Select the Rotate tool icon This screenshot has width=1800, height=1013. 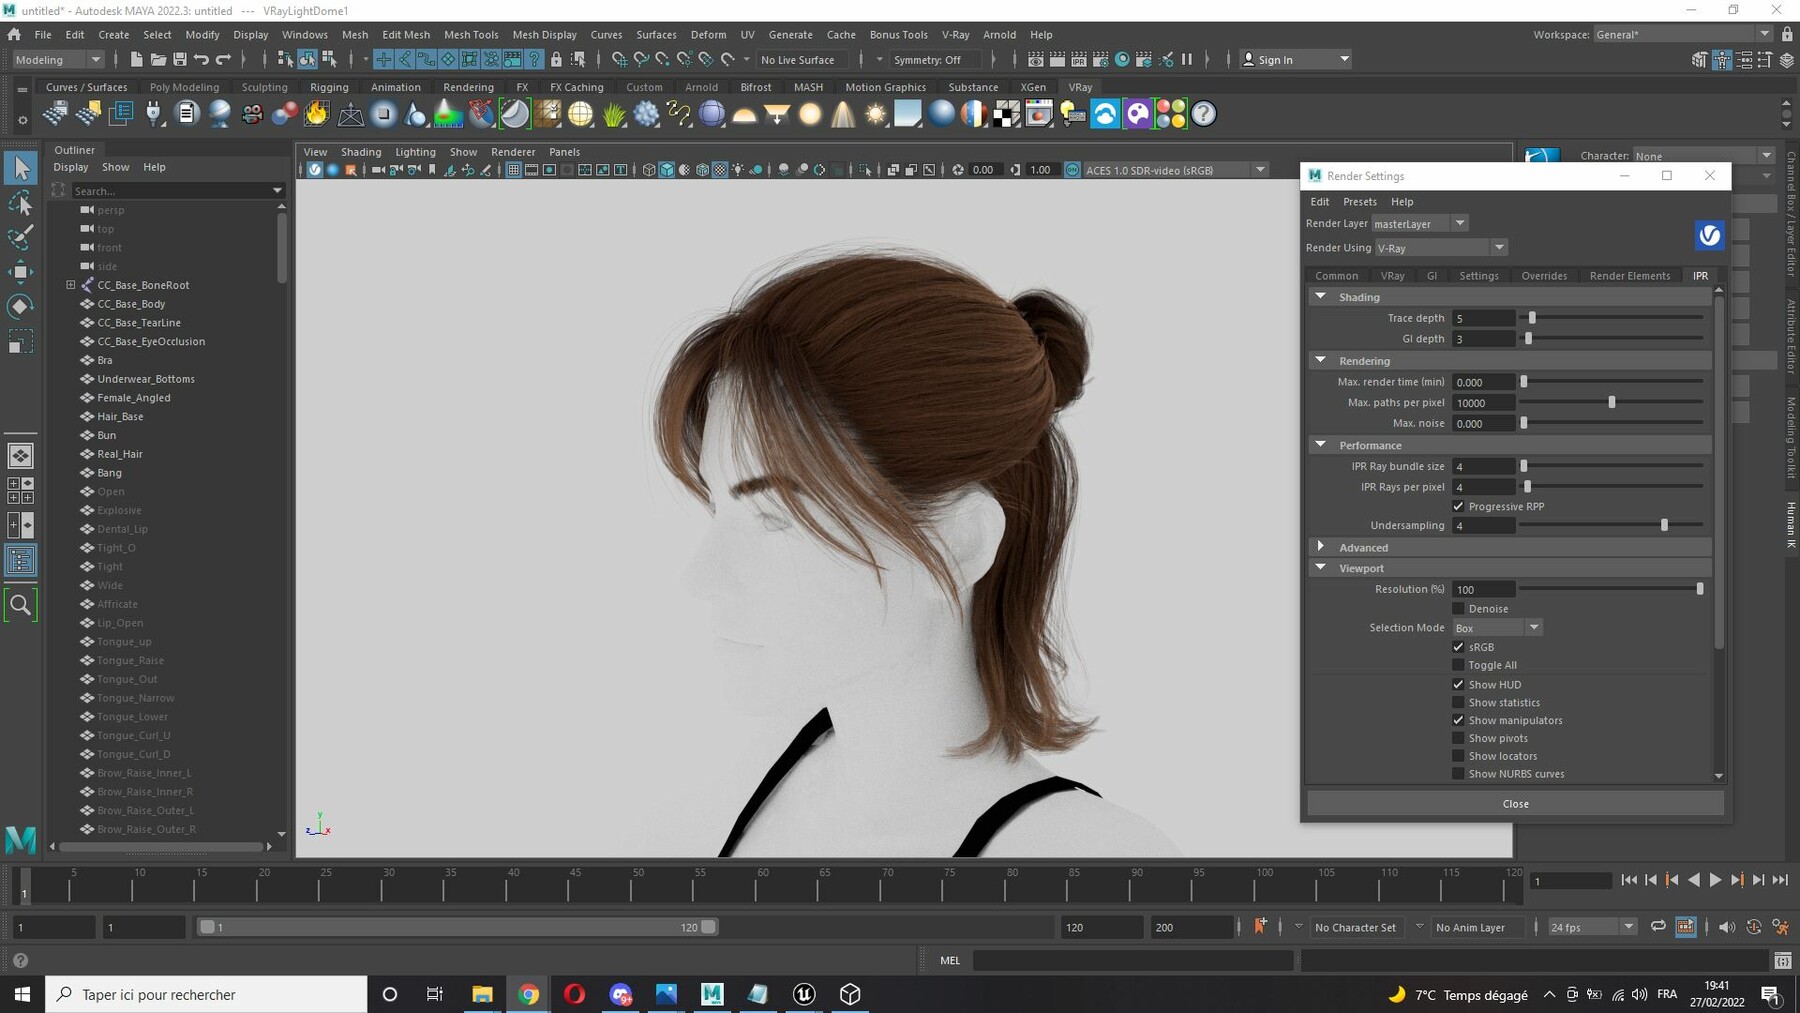click(x=21, y=306)
